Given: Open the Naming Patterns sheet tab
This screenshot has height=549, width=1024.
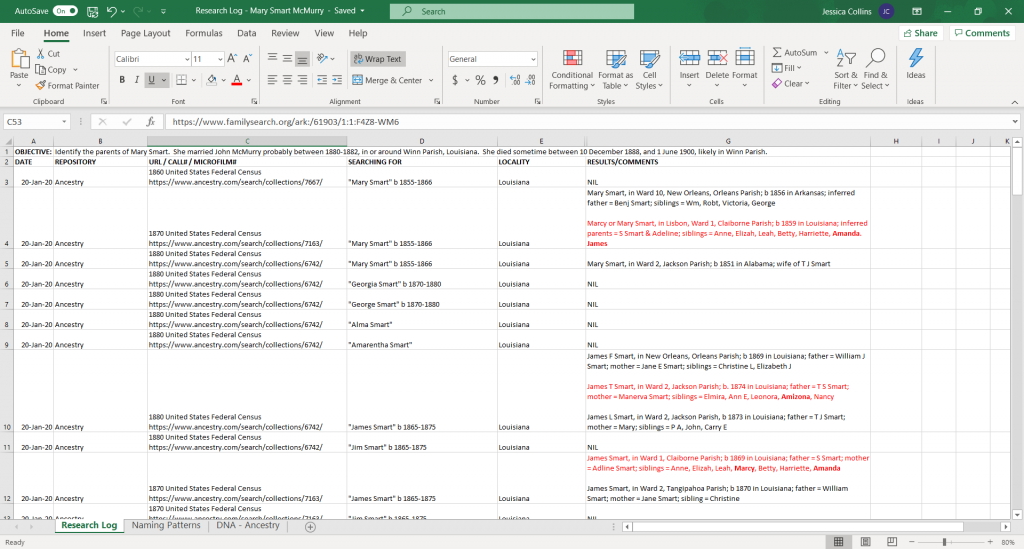Looking at the screenshot, I should point(166,525).
